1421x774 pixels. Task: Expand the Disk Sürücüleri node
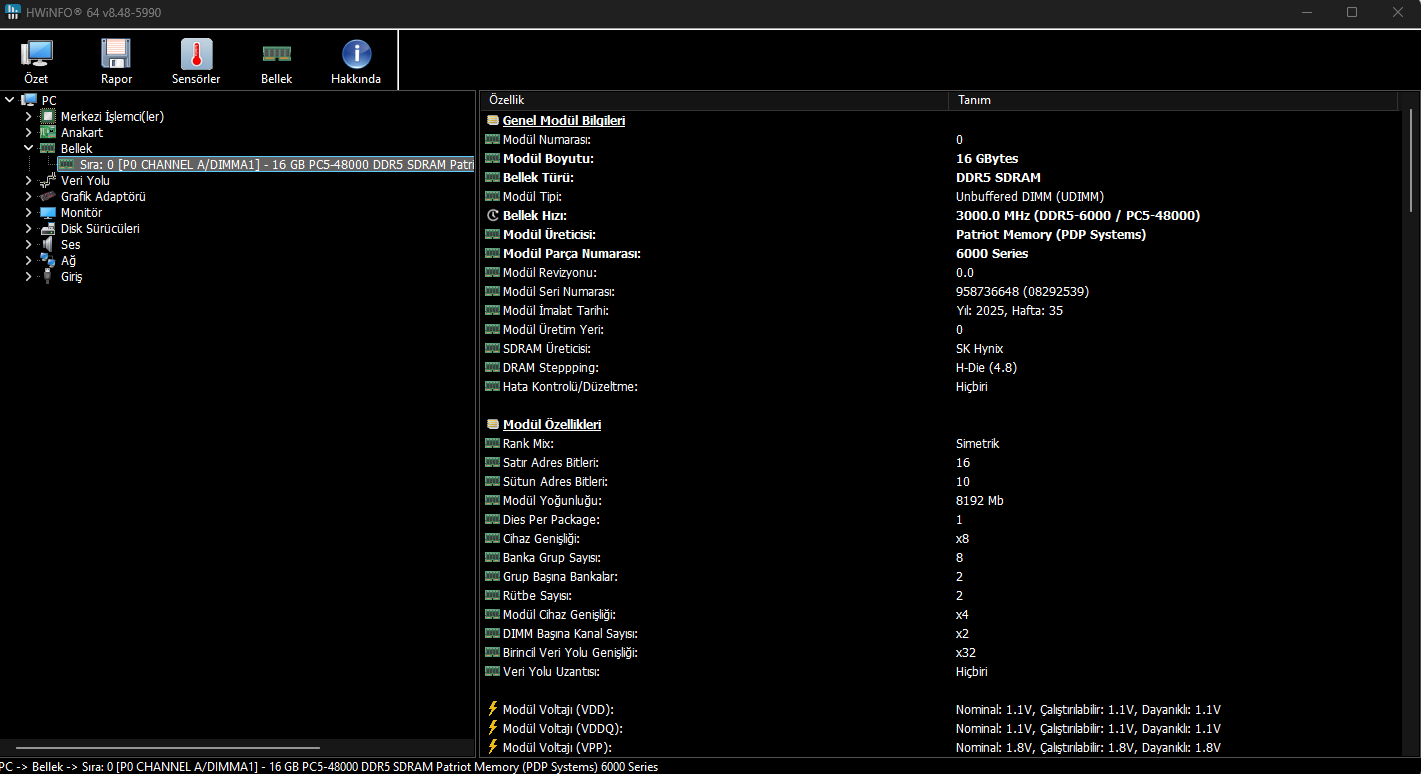pos(28,228)
